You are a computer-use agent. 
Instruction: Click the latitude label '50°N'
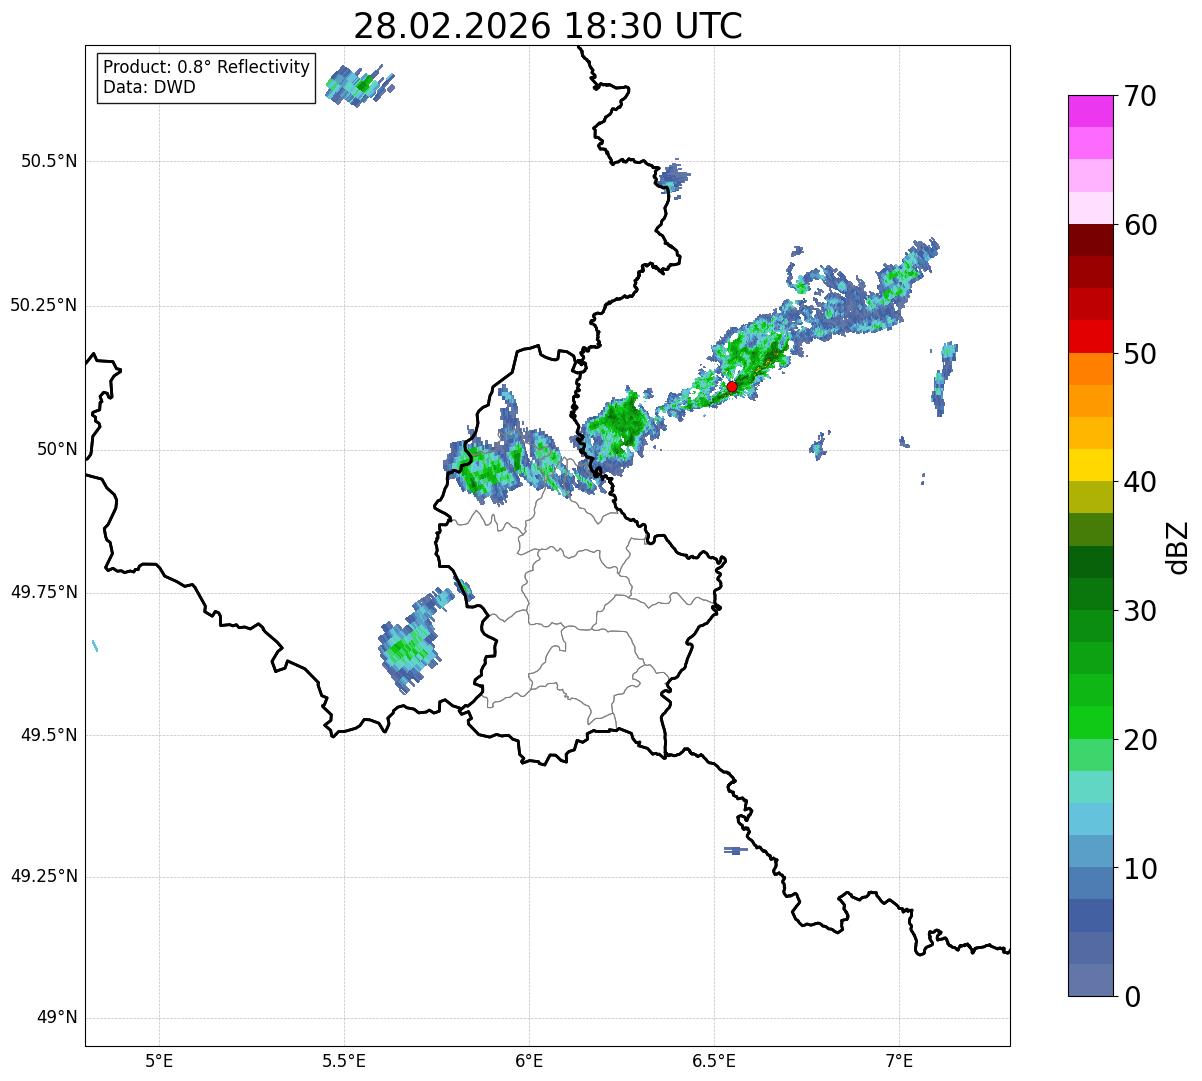(x=57, y=449)
